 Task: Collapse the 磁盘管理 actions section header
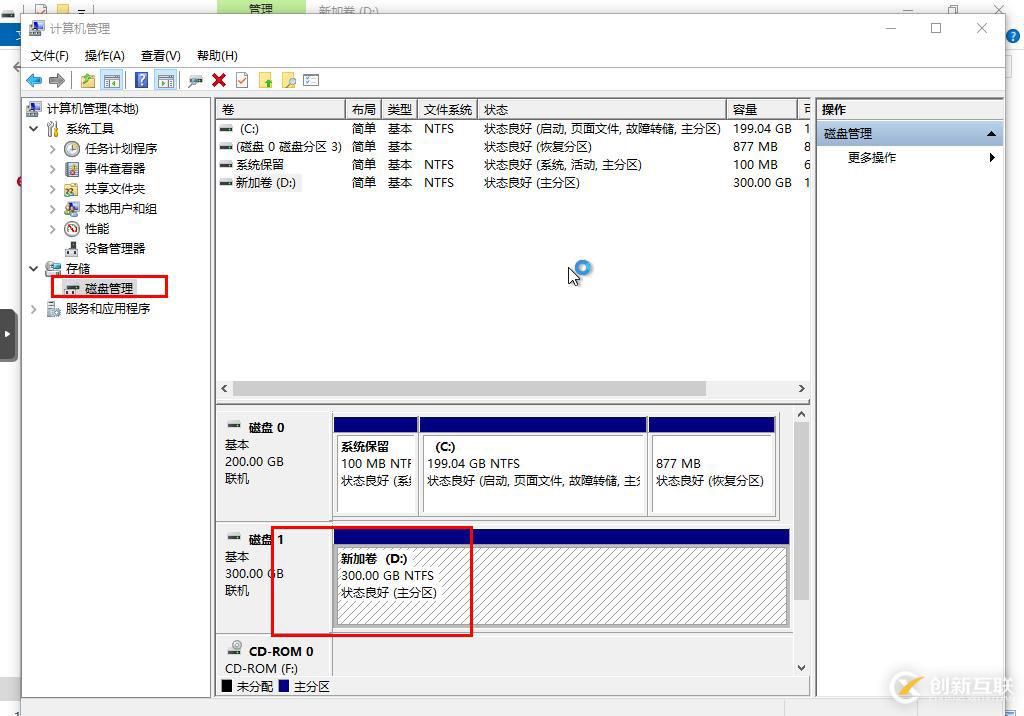point(990,132)
